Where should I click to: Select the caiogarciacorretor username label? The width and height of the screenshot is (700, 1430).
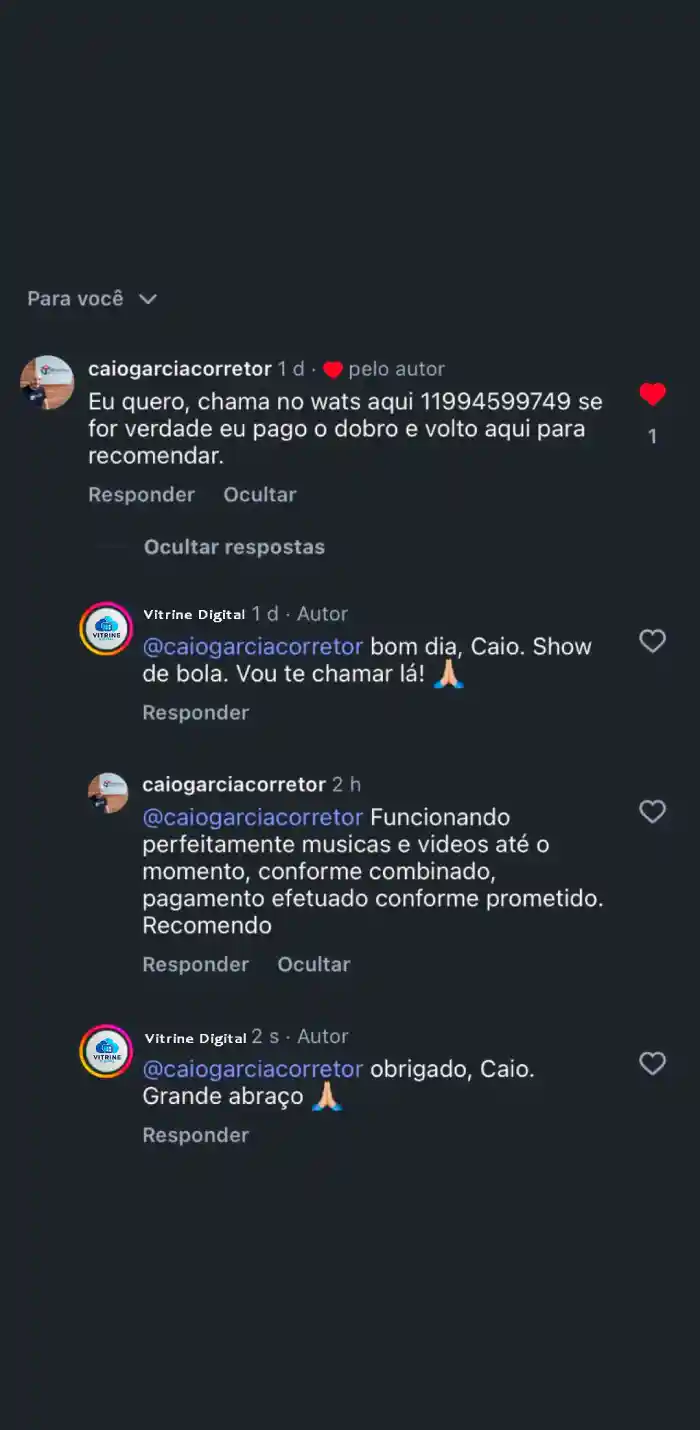180,368
